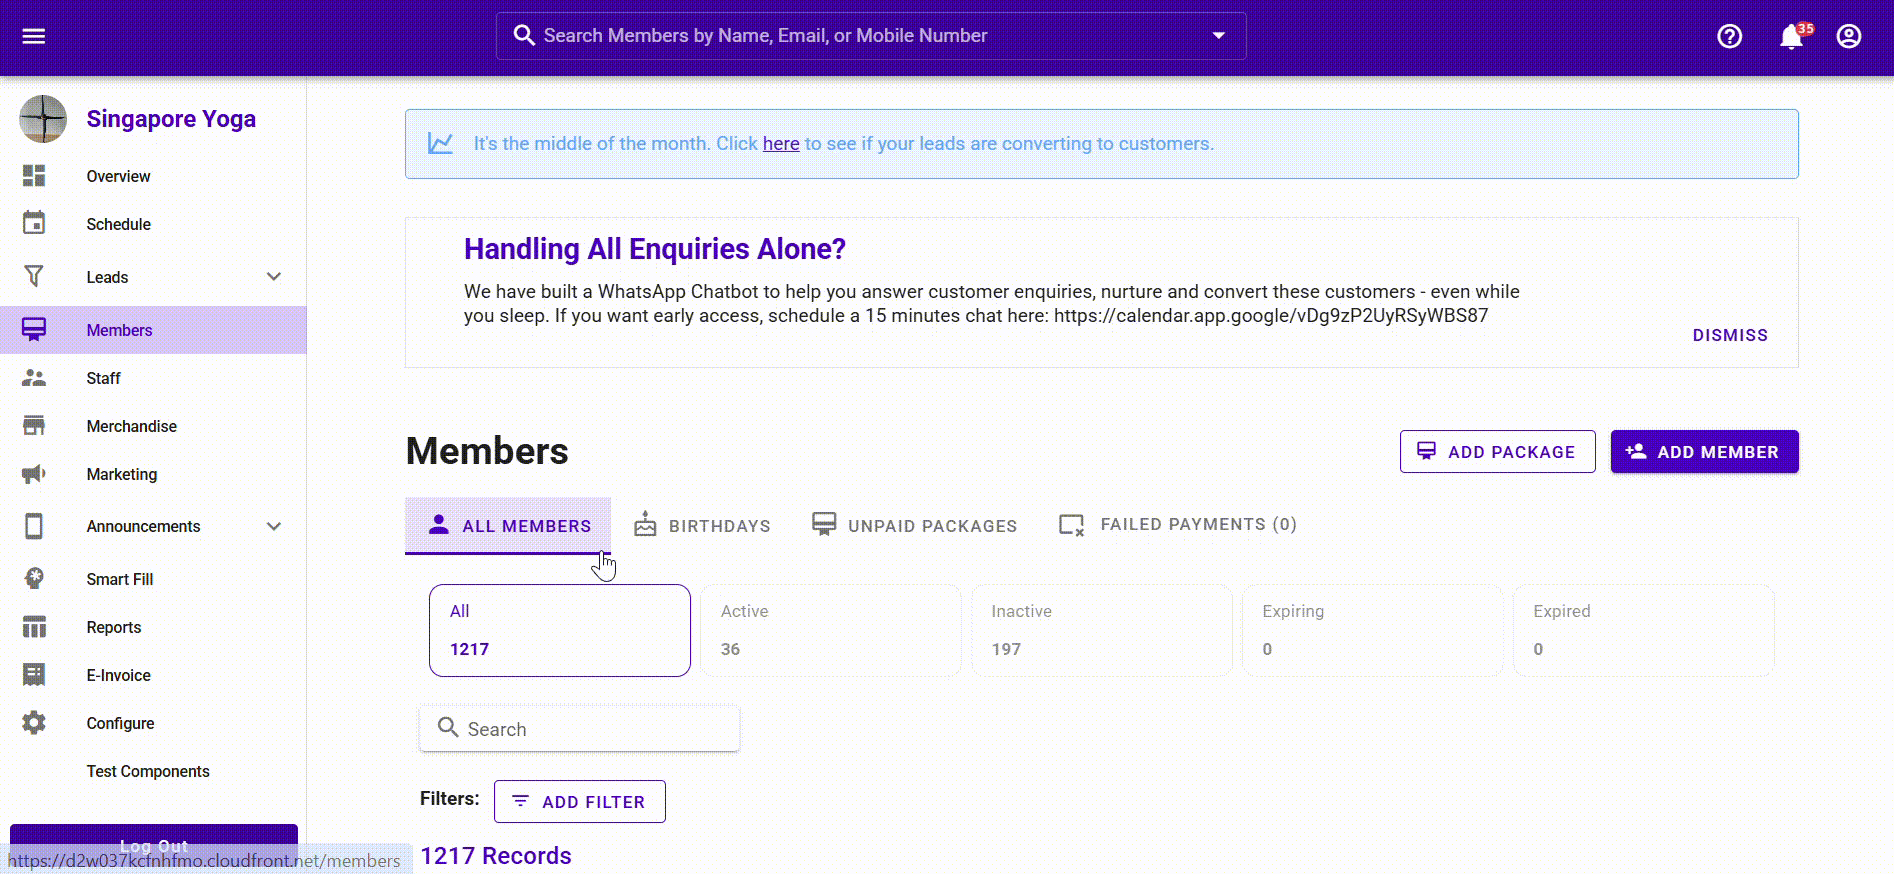Click the Singapore Yoga studio name
Viewport: 1894px width, 874px height.
point(171,119)
